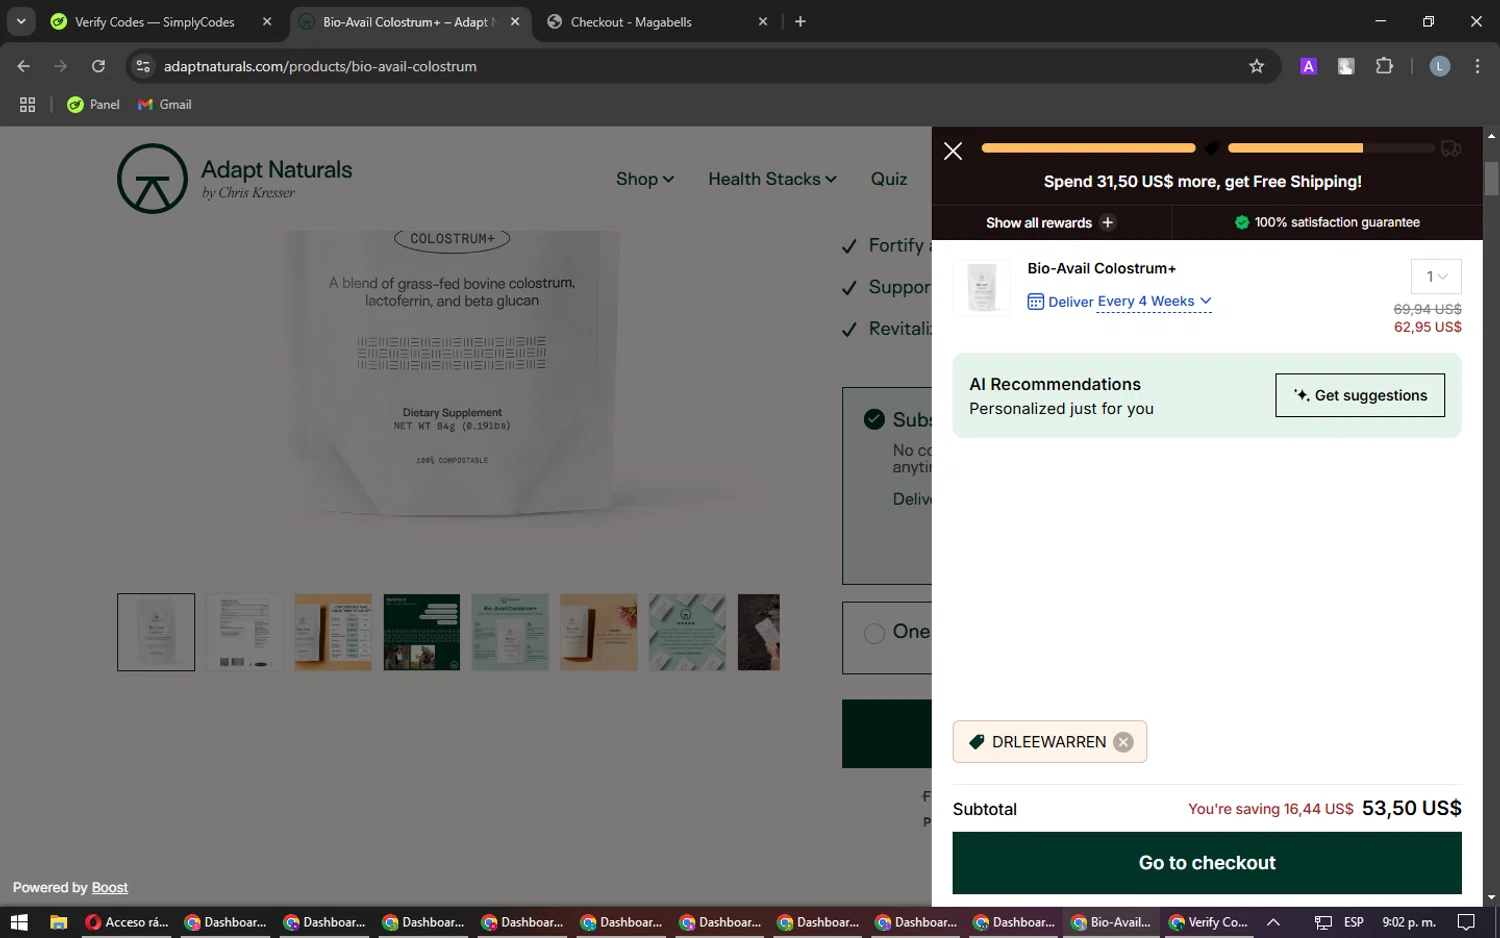Open the Chrome profile avatar L
Viewport: 1500px width, 938px height.
click(1440, 66)
